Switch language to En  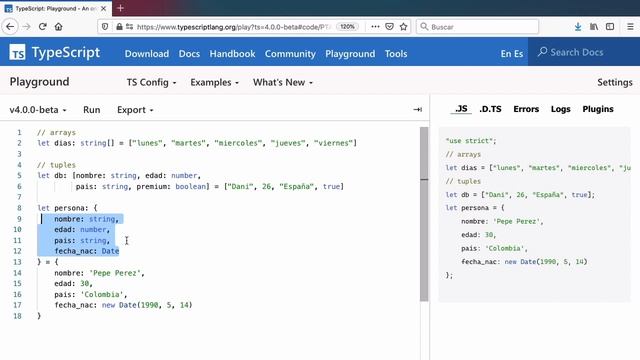pyautogui.click(x=506, y=54)
